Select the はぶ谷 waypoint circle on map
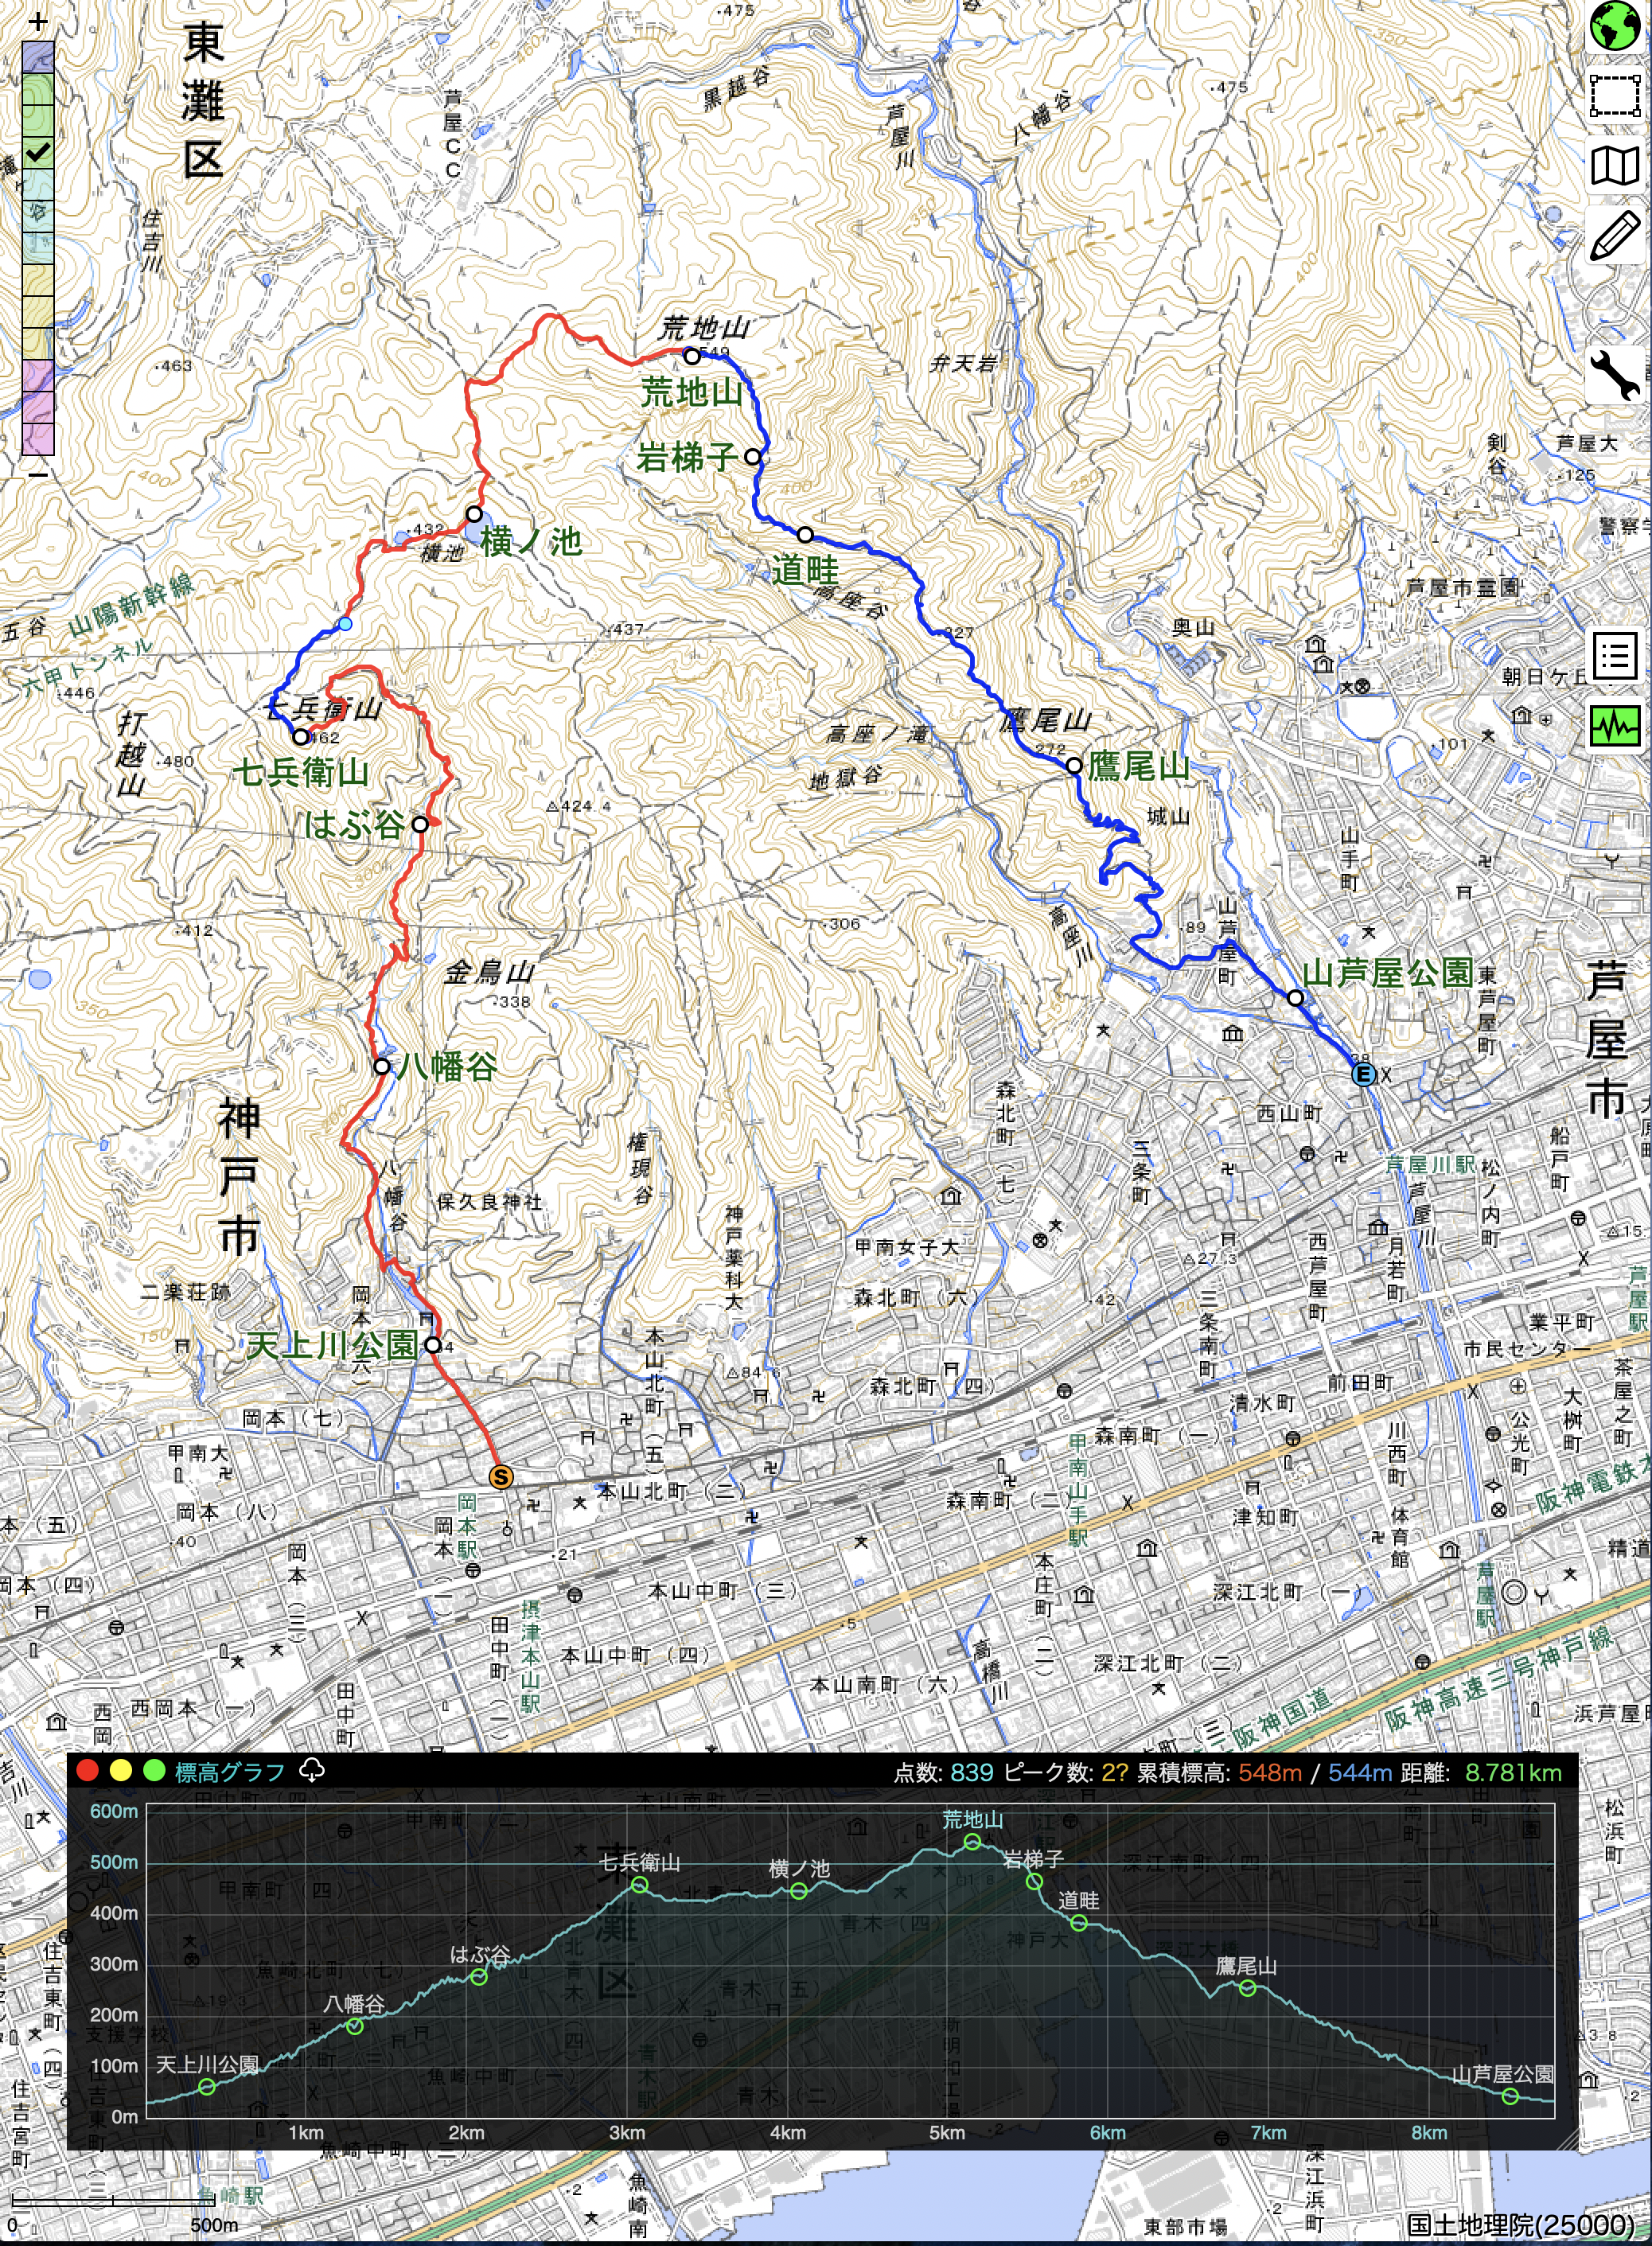Image resolution: width=1652 pixels, height=2246 pixels. 420,824
